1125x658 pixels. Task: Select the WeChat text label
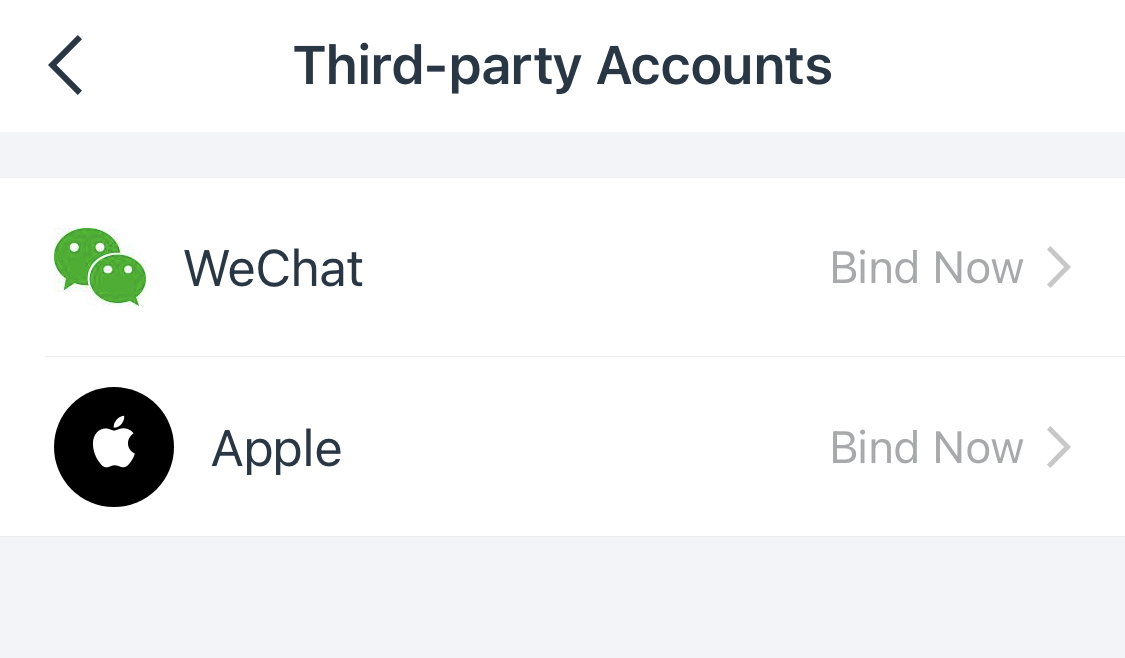[273, 268]
